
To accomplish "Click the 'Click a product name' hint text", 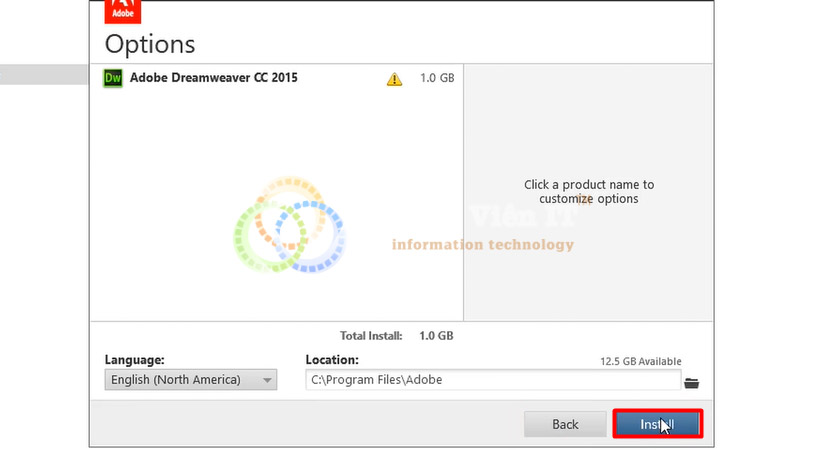I will [589, 192].
